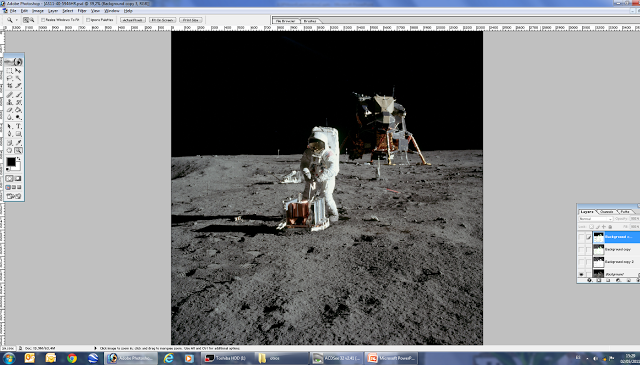The width and height of the screenshot is (640, 365).
Task: Open Google Chrome from taskbar
Action: (x=72, y=358)
